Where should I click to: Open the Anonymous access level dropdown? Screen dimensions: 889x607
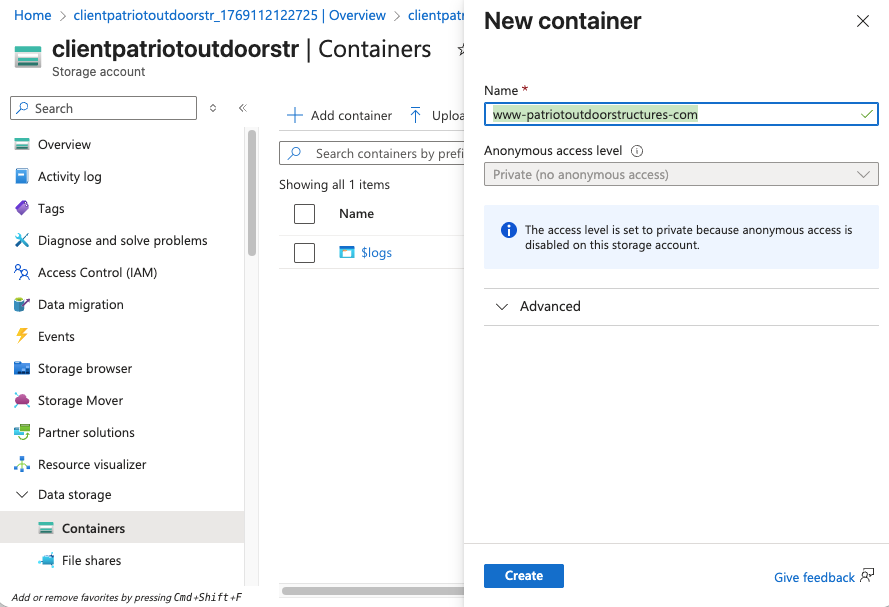pos(681,174)
